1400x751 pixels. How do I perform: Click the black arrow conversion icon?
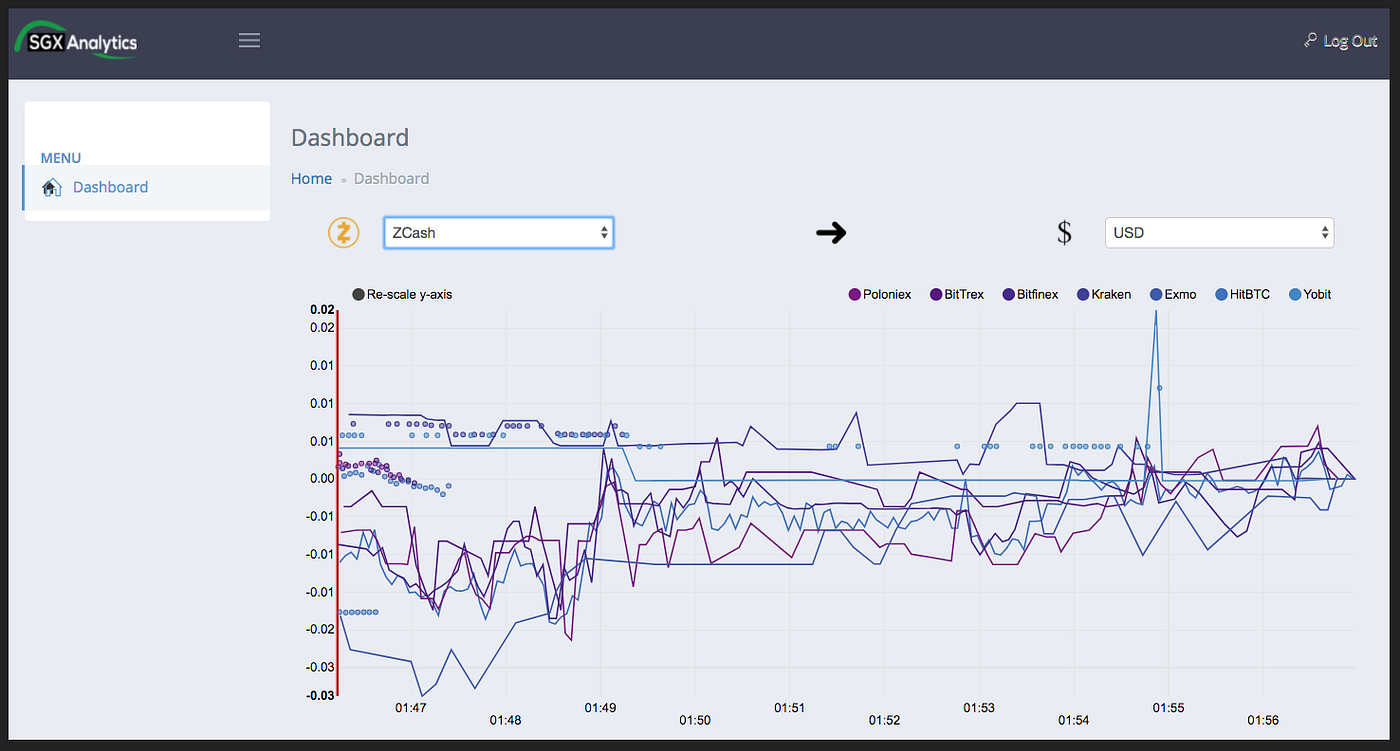point(831,232)
